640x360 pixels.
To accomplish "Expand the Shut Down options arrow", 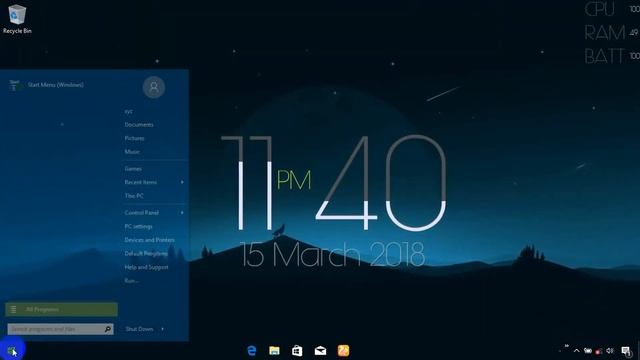I will coord(162,329).
